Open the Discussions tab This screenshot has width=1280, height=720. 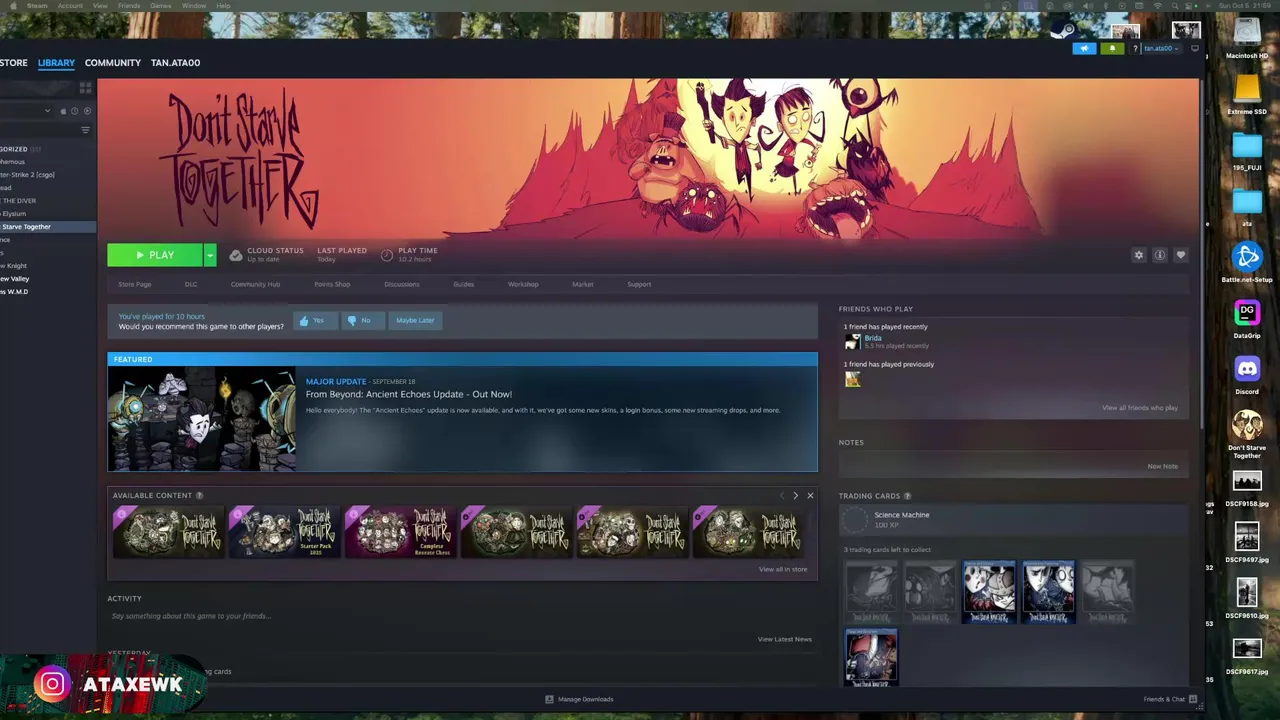402,284
